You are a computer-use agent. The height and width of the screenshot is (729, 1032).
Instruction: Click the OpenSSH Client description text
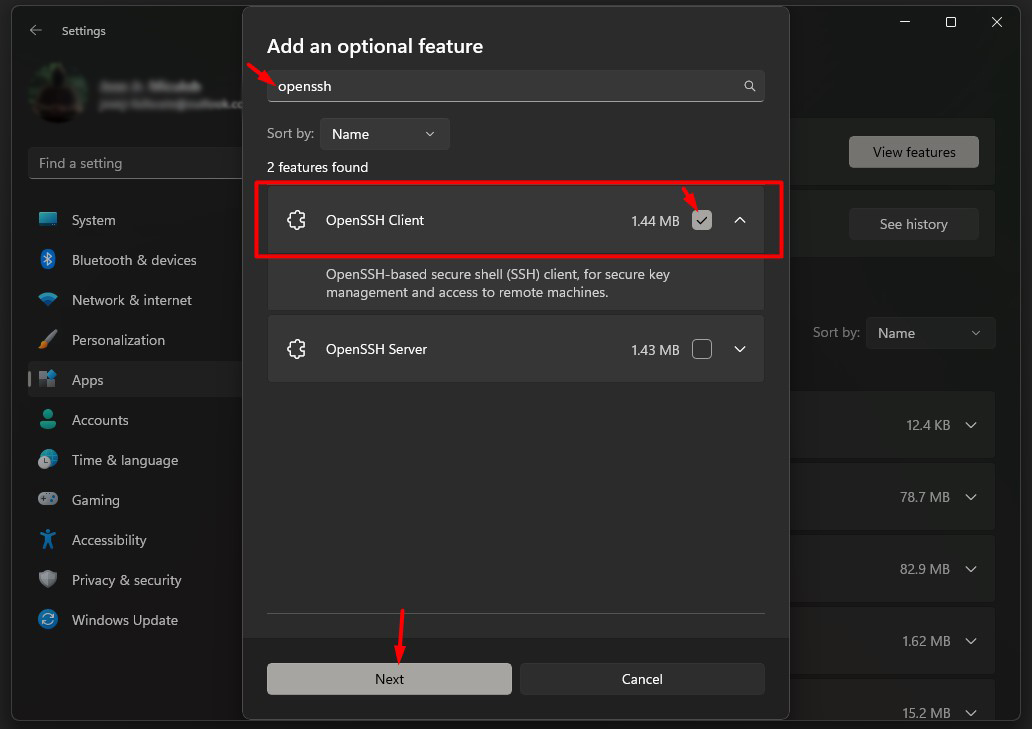coord(498,283)
